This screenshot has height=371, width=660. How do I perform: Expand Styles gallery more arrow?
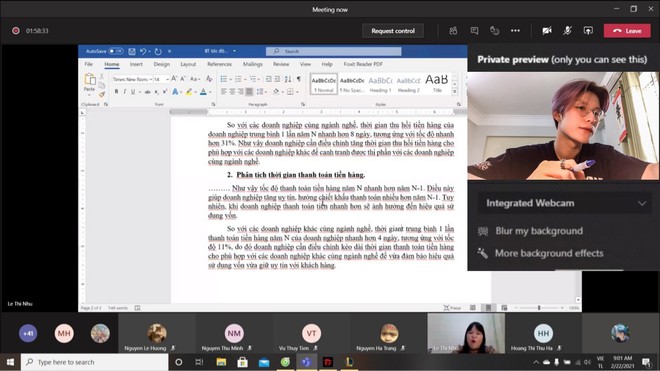pyautogui.click(x=455, y=91)
